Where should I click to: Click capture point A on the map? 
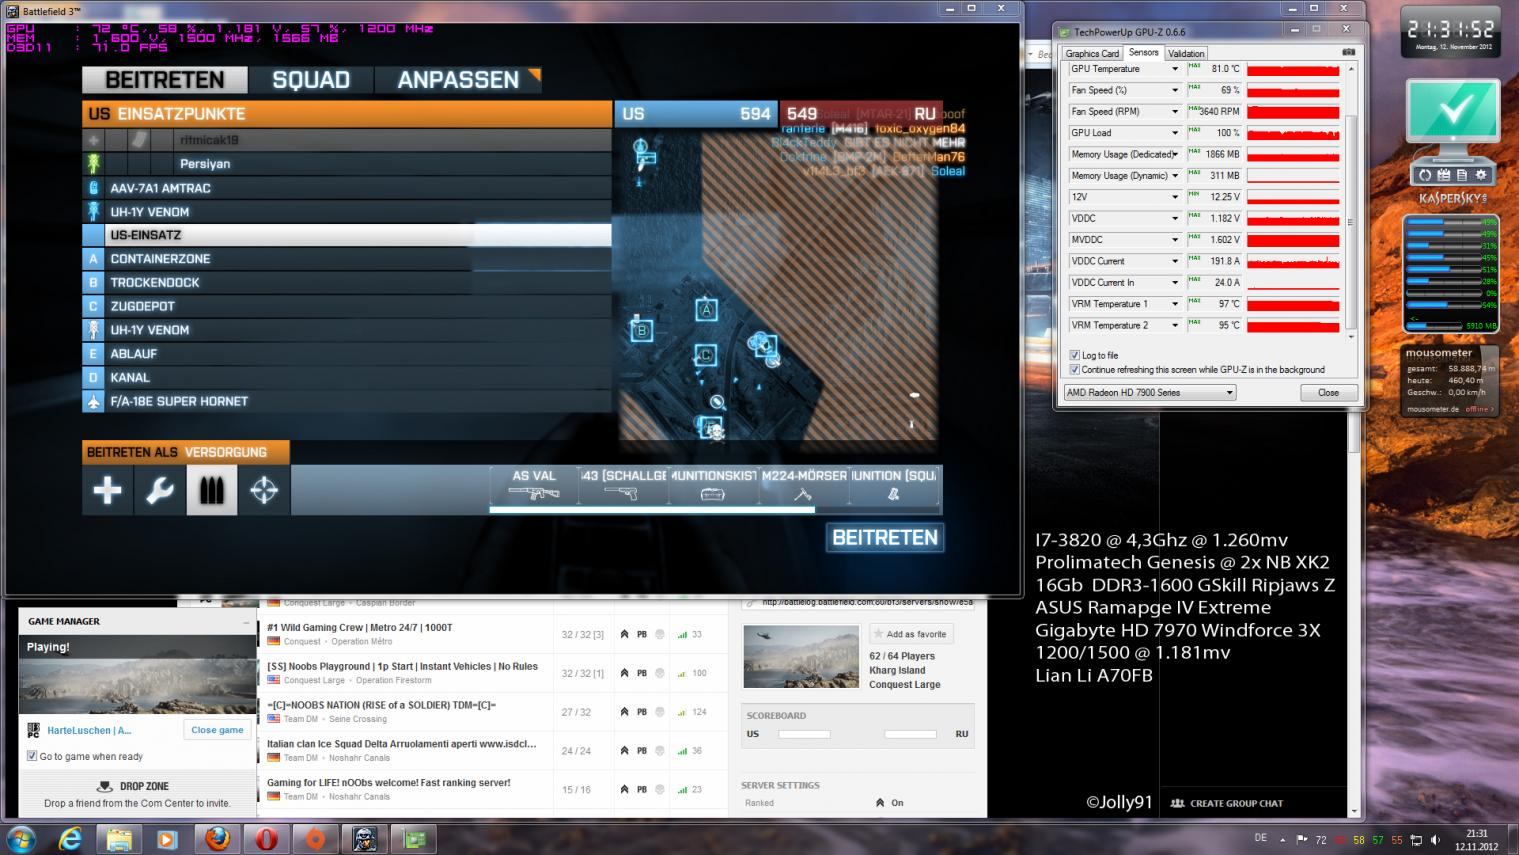[x=706, y=310]
